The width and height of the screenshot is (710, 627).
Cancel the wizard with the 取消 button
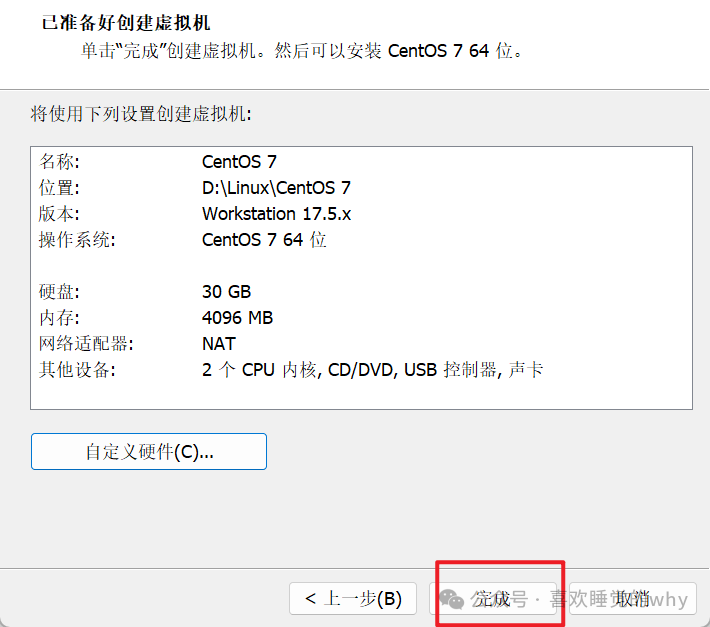pos(633,598)
